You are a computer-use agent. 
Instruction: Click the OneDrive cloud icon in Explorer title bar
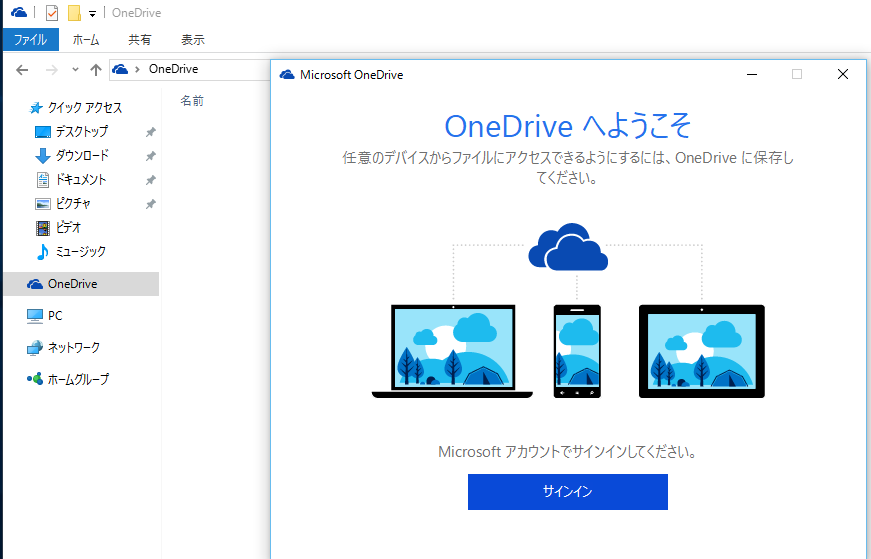[x=19, y=12]
